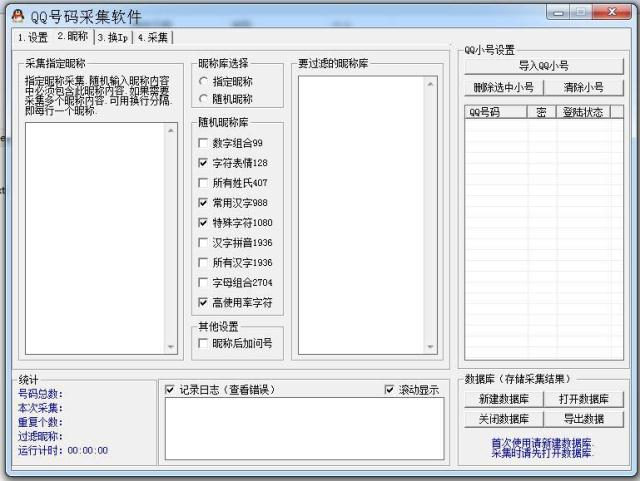This screenshot has width=640, height=481.
Task: Enable the 所有汉字1936 checkbox
Action: click(x=235, y=263)
